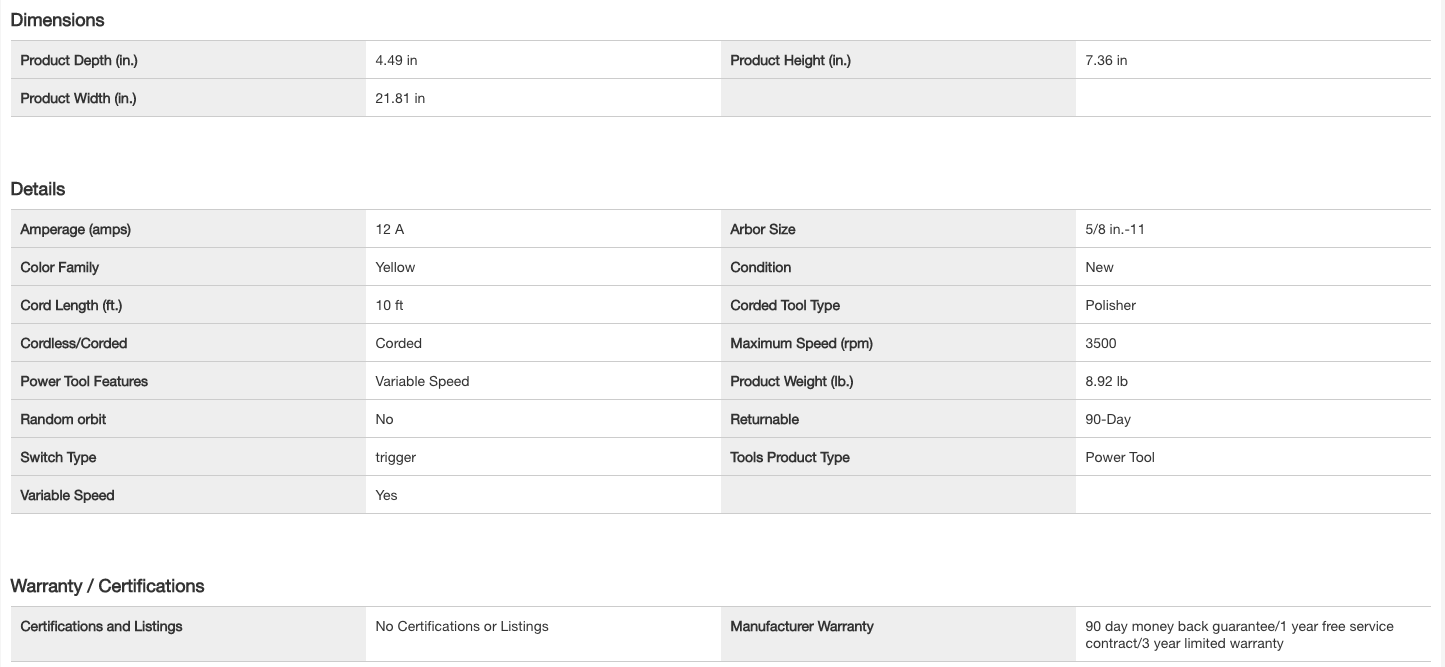The height and width of the screenshot is (667, 1445).
Task: Select the Product Depth (in.) label
Action: coord(79,60)
